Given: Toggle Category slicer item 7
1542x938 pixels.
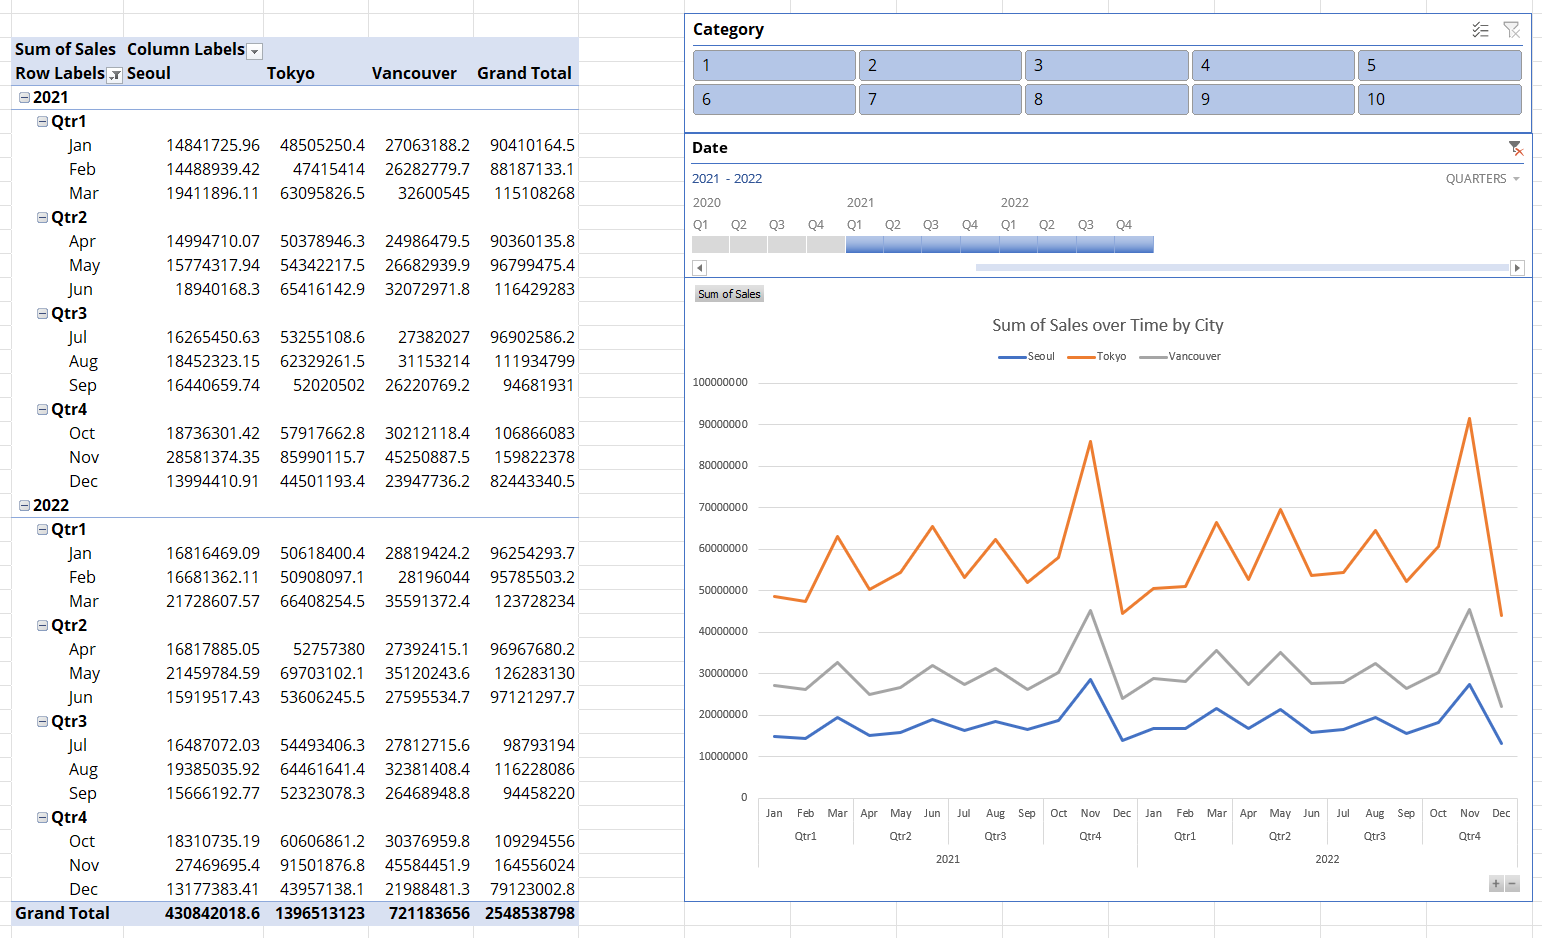Looking at the screenshot, I should coord(940,99).
